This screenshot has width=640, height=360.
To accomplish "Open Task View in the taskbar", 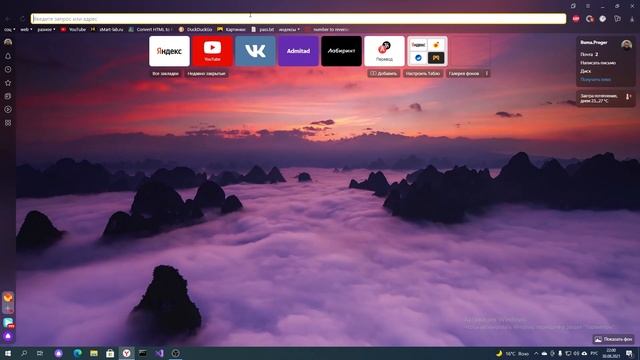I will click(40, 353).
